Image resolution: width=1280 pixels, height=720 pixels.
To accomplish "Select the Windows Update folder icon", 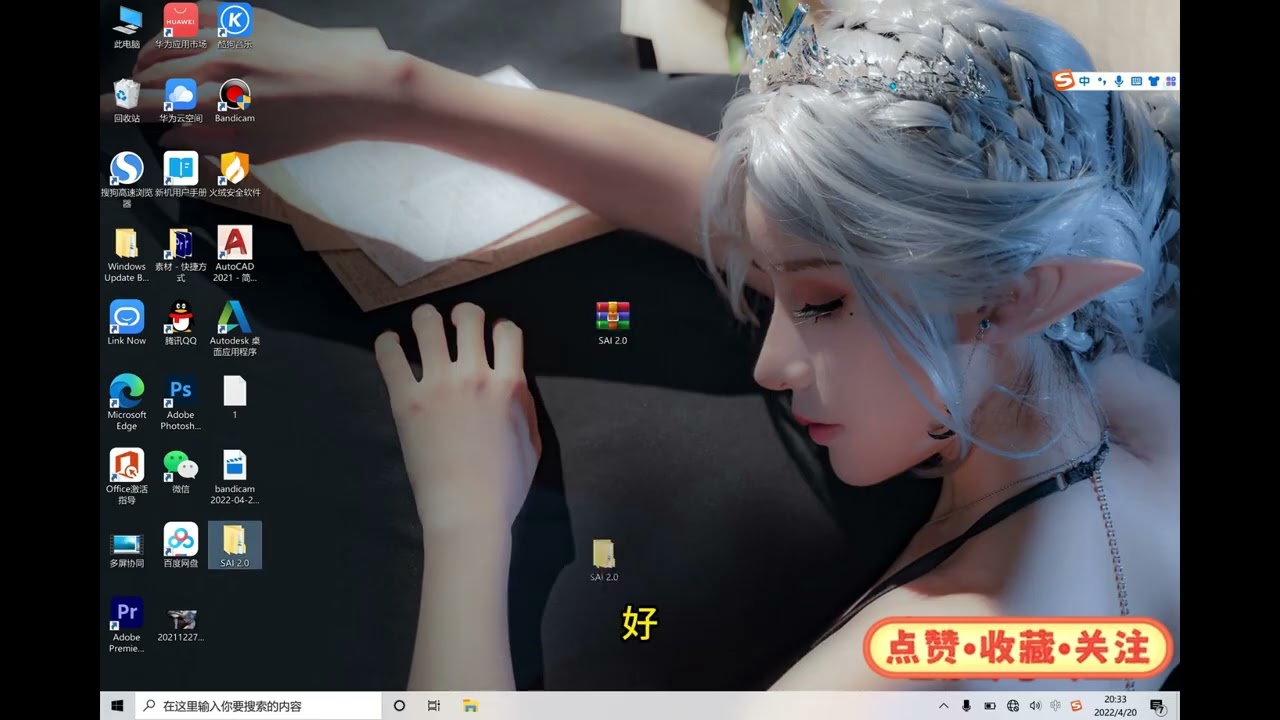I will coord(127,254).
